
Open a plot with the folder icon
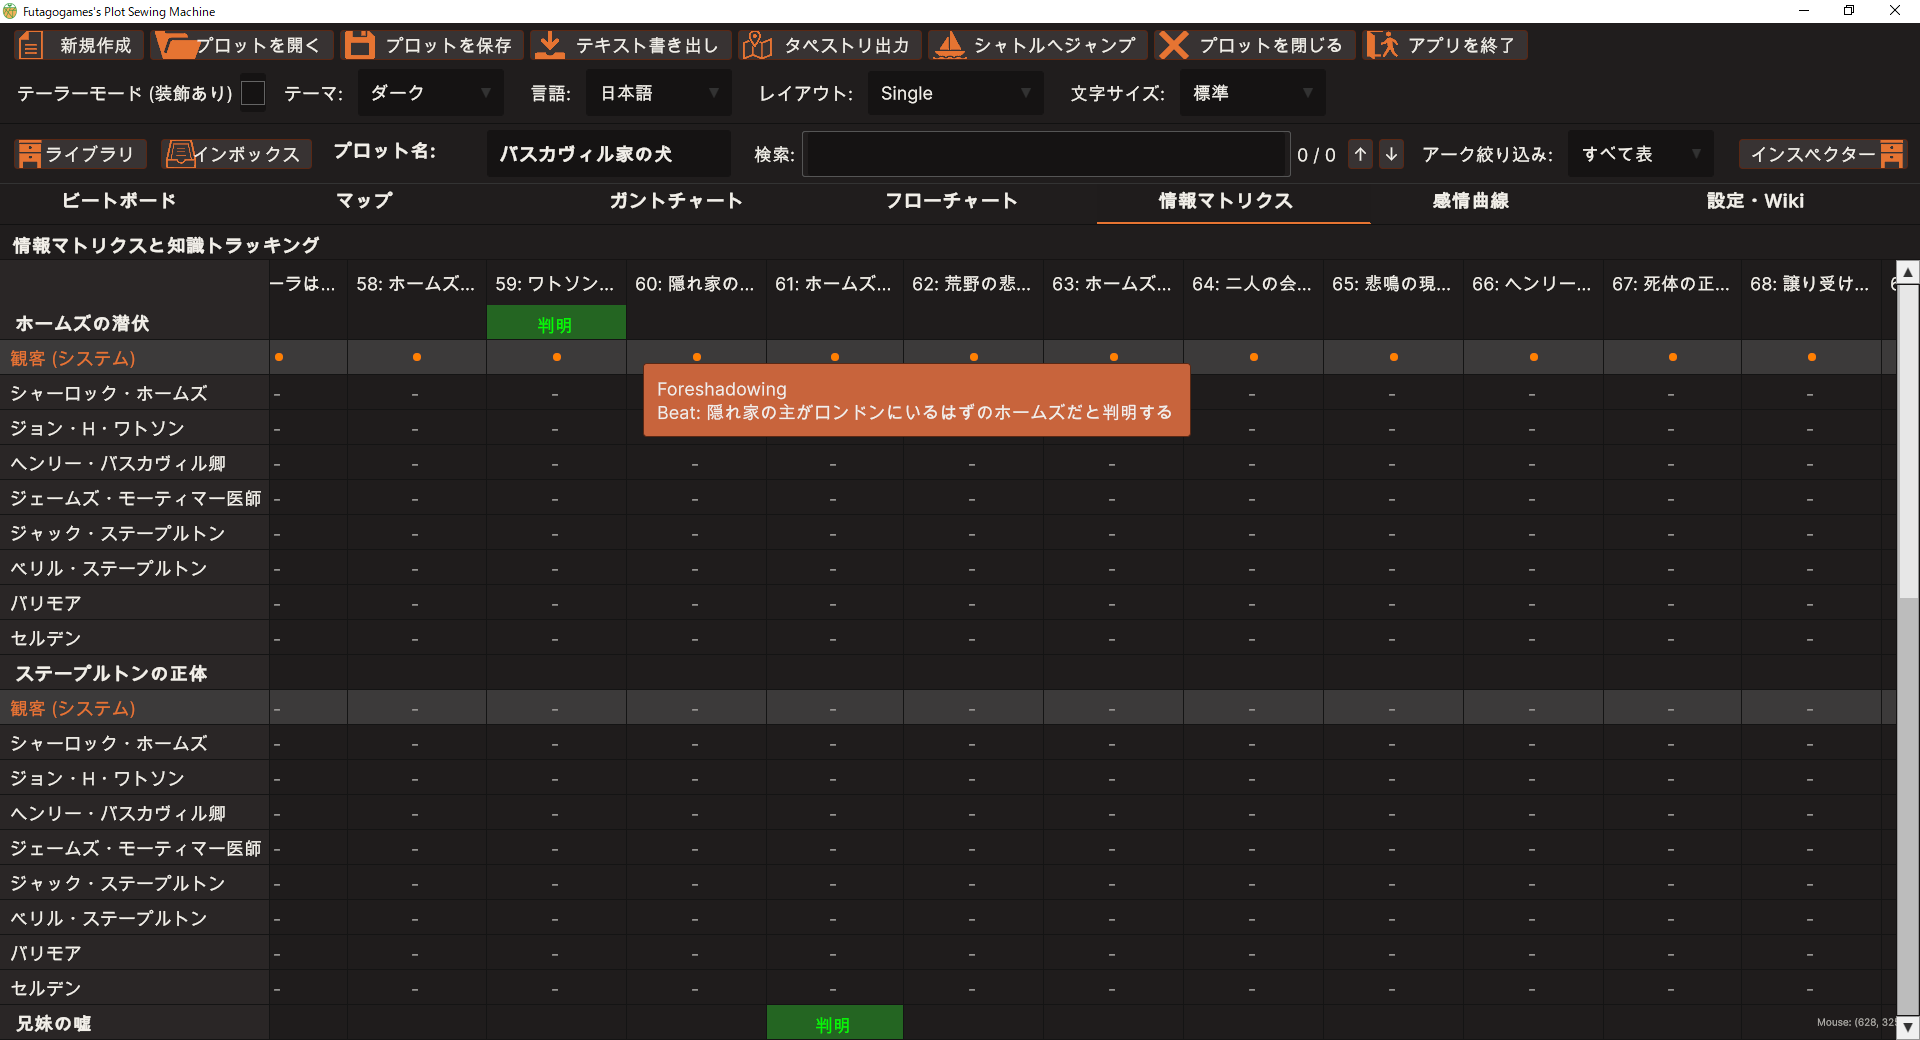pos(176,45)
